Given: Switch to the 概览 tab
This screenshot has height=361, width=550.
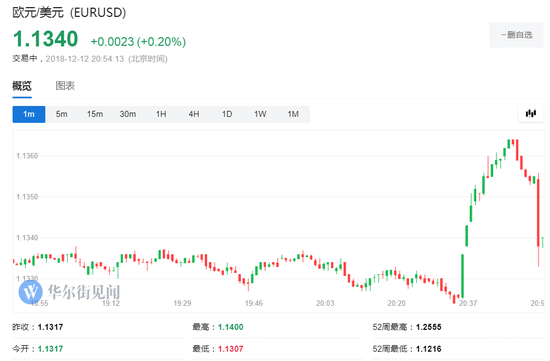Looking at the screenshot, I should (22, 86).
